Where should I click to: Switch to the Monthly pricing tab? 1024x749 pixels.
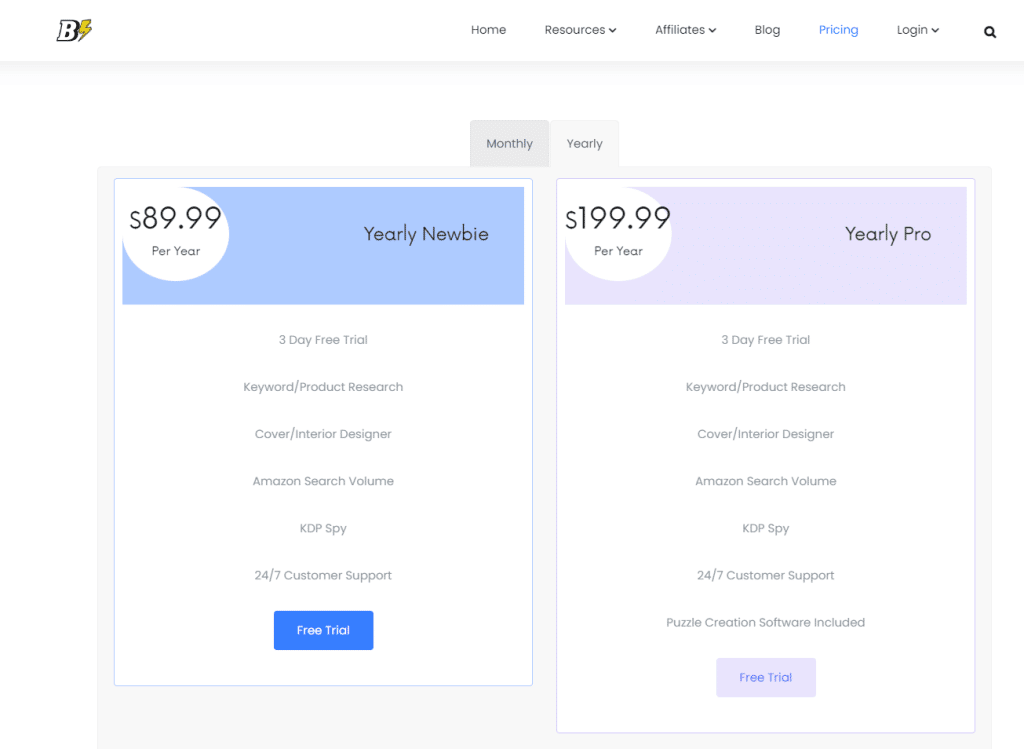pos(509,144)
